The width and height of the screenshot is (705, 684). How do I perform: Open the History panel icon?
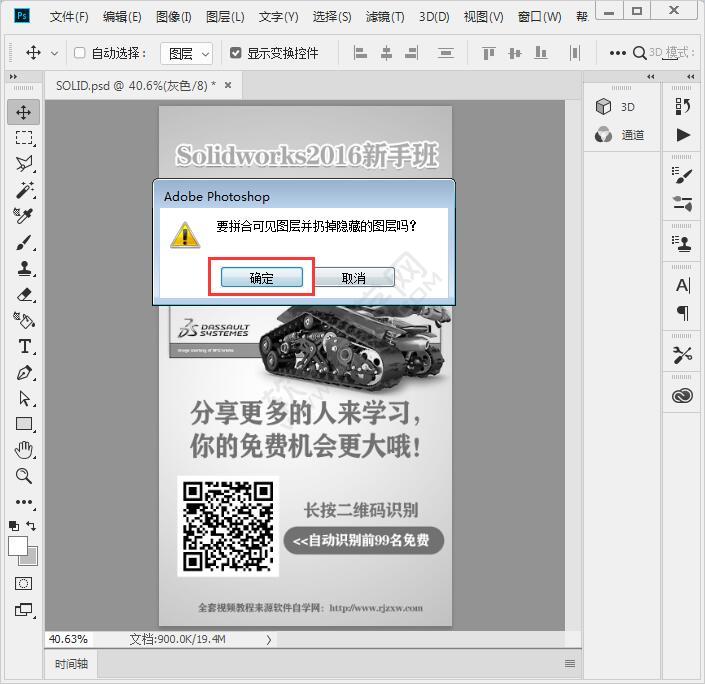[x=683, y=106]
